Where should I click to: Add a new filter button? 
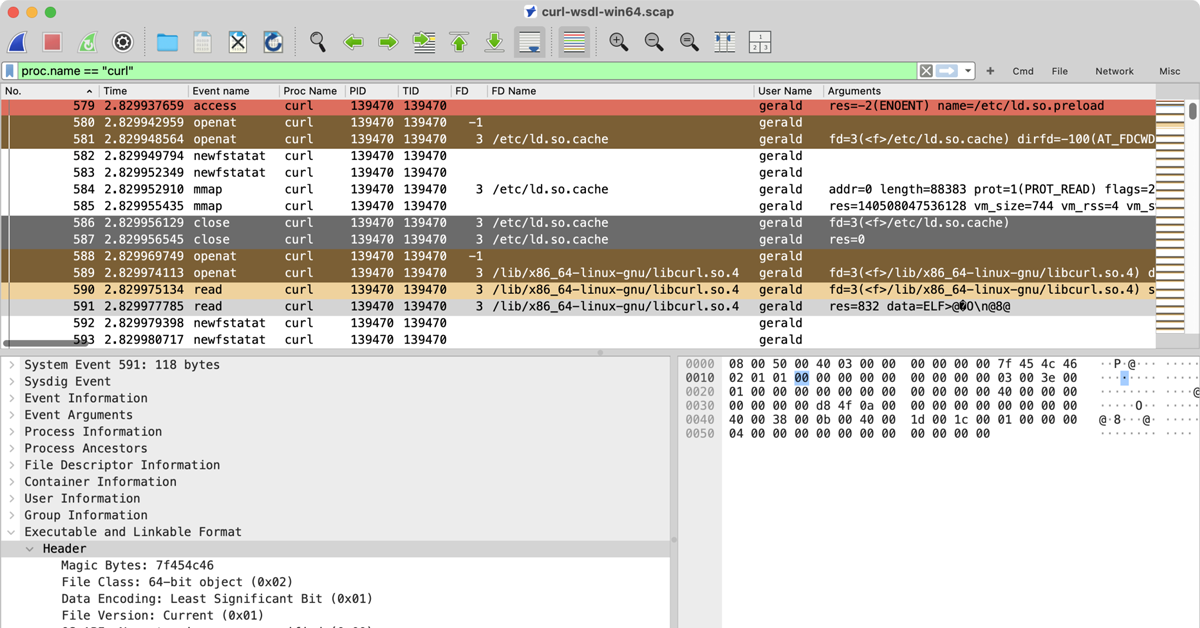coord(990,71)
